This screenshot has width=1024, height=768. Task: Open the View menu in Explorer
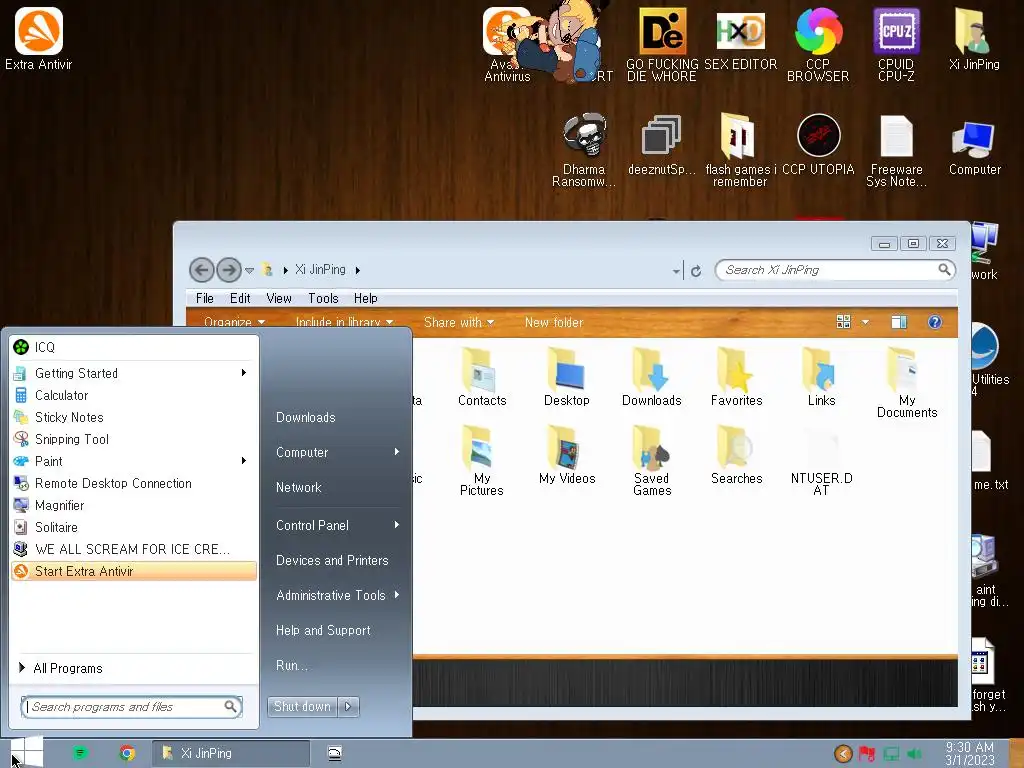[x=279, y=298]
